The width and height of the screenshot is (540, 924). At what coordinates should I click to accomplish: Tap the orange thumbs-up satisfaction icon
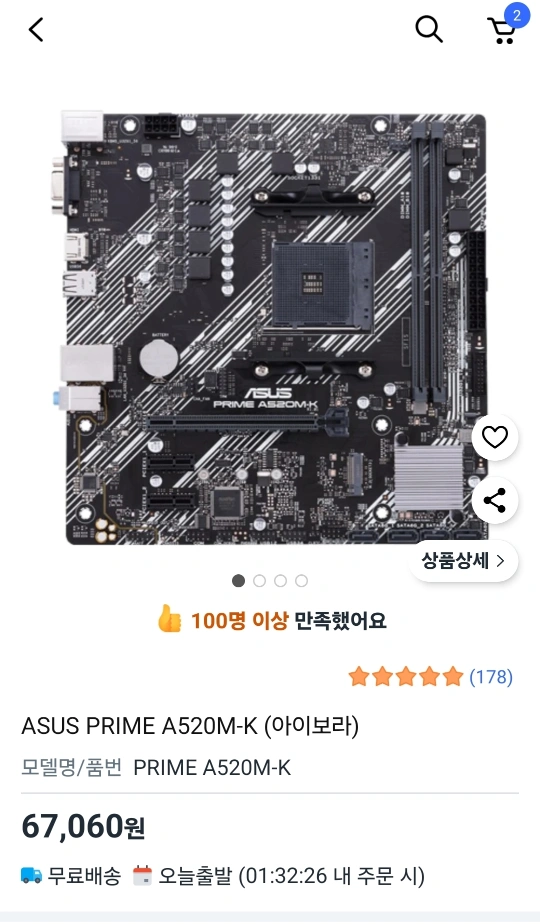pyautogui.click(x=169, y=619)
